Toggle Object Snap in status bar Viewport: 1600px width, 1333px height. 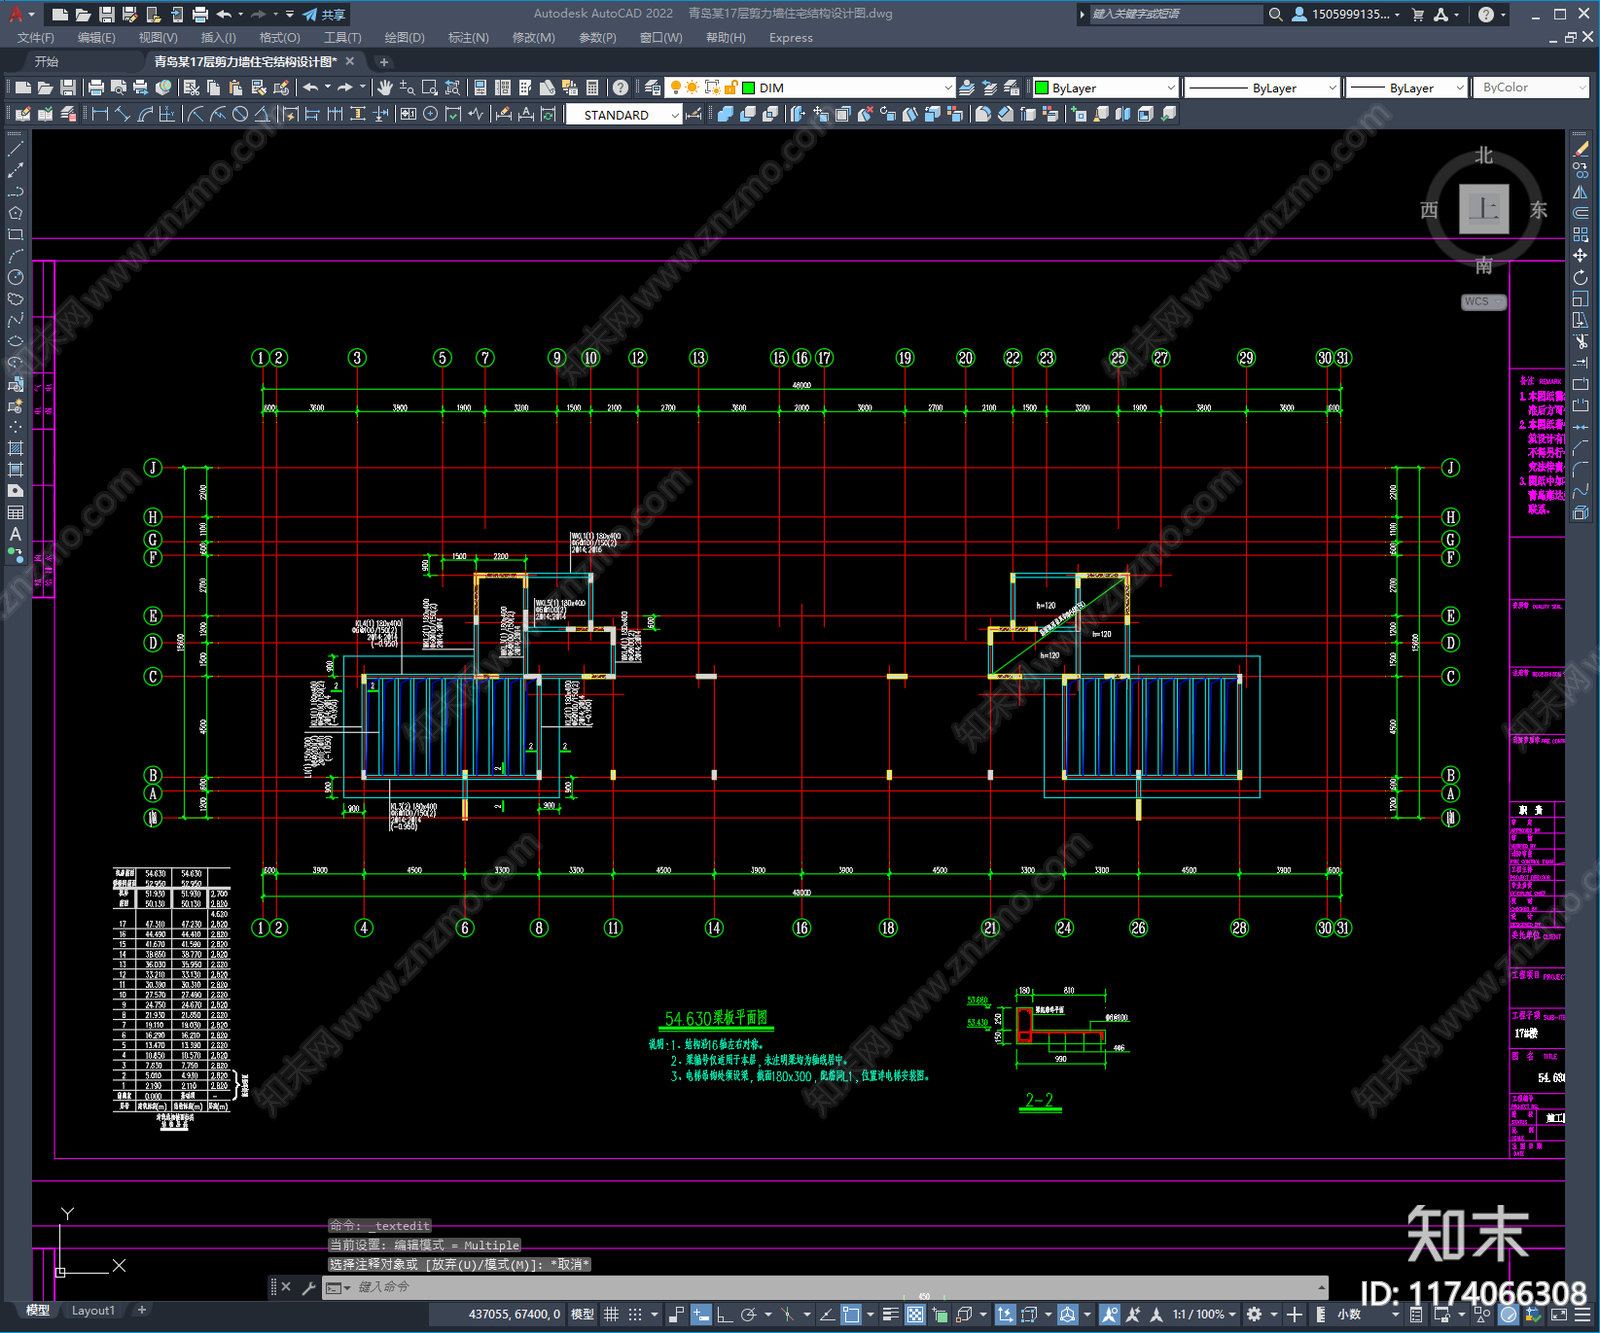[851, 1314]
